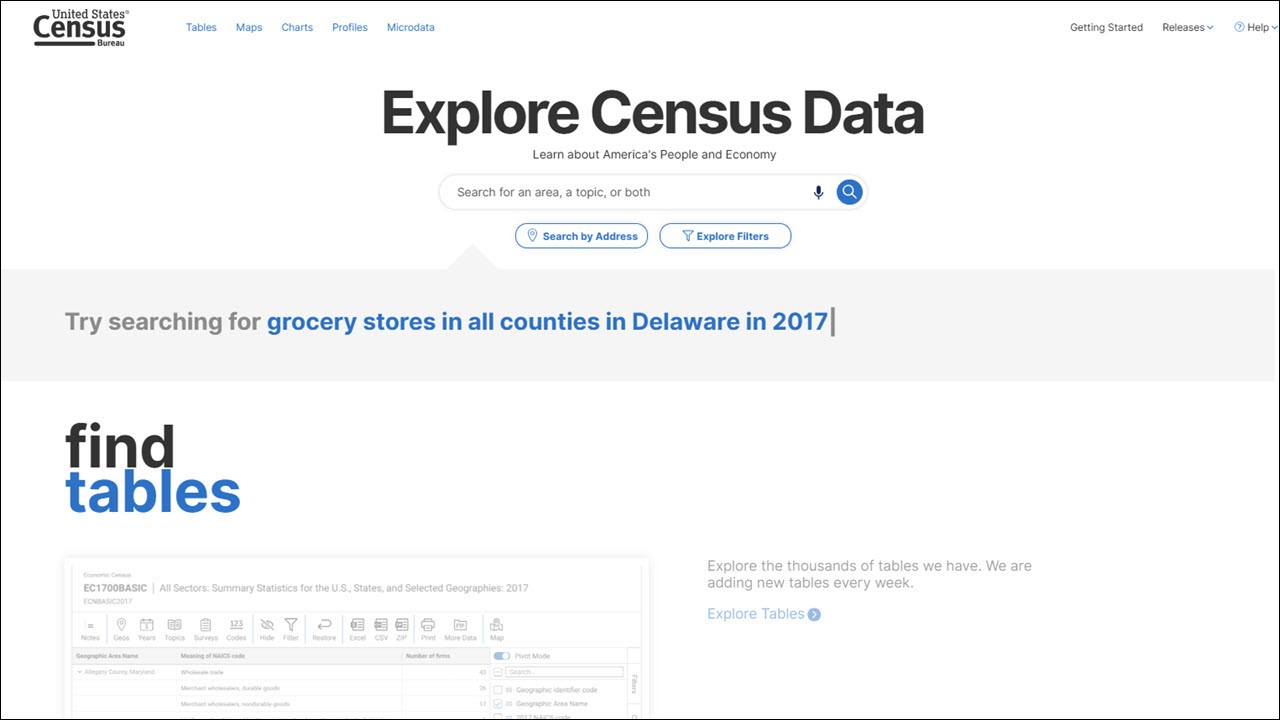Expand the Releases dropdown menu
1280x720 pixels.
tap(1188, 28)
